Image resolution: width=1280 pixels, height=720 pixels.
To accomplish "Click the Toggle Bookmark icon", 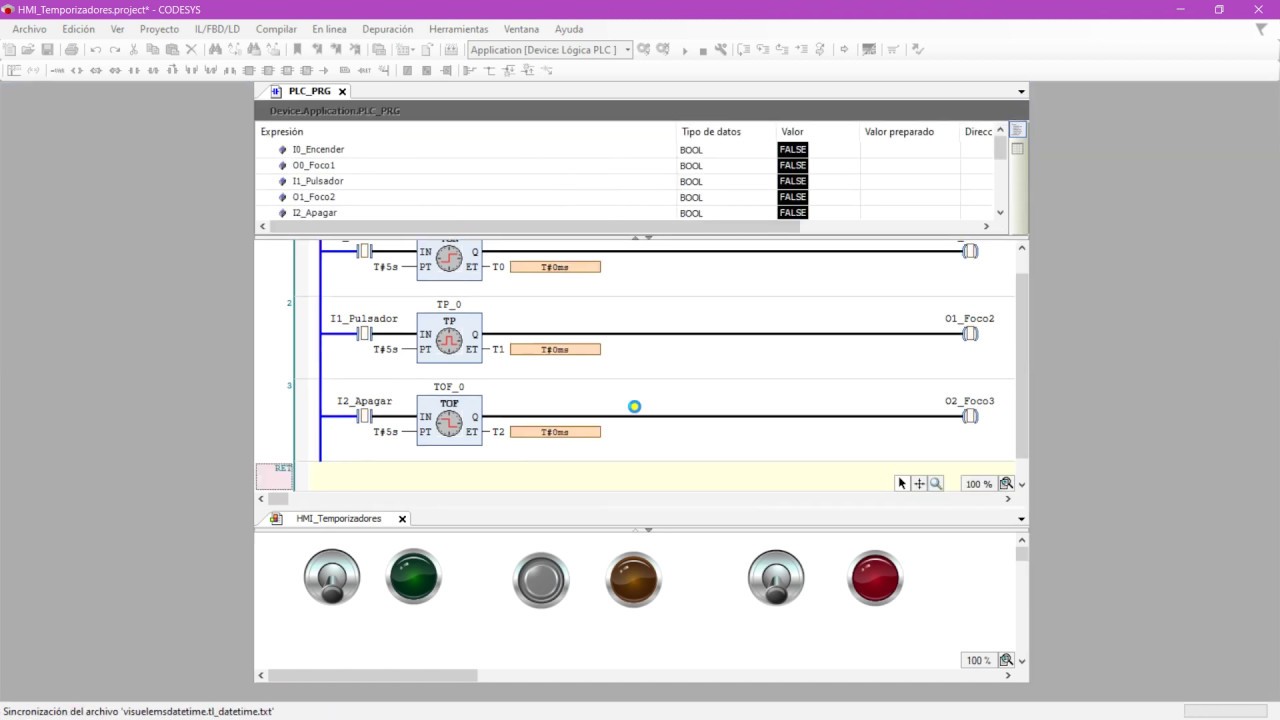I will pos(297,49).
